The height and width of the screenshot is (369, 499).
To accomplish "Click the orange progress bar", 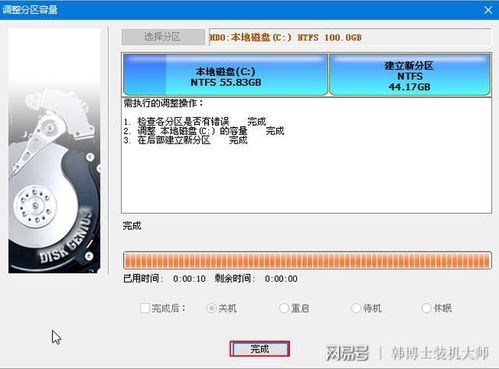I will tap(307, 260).
